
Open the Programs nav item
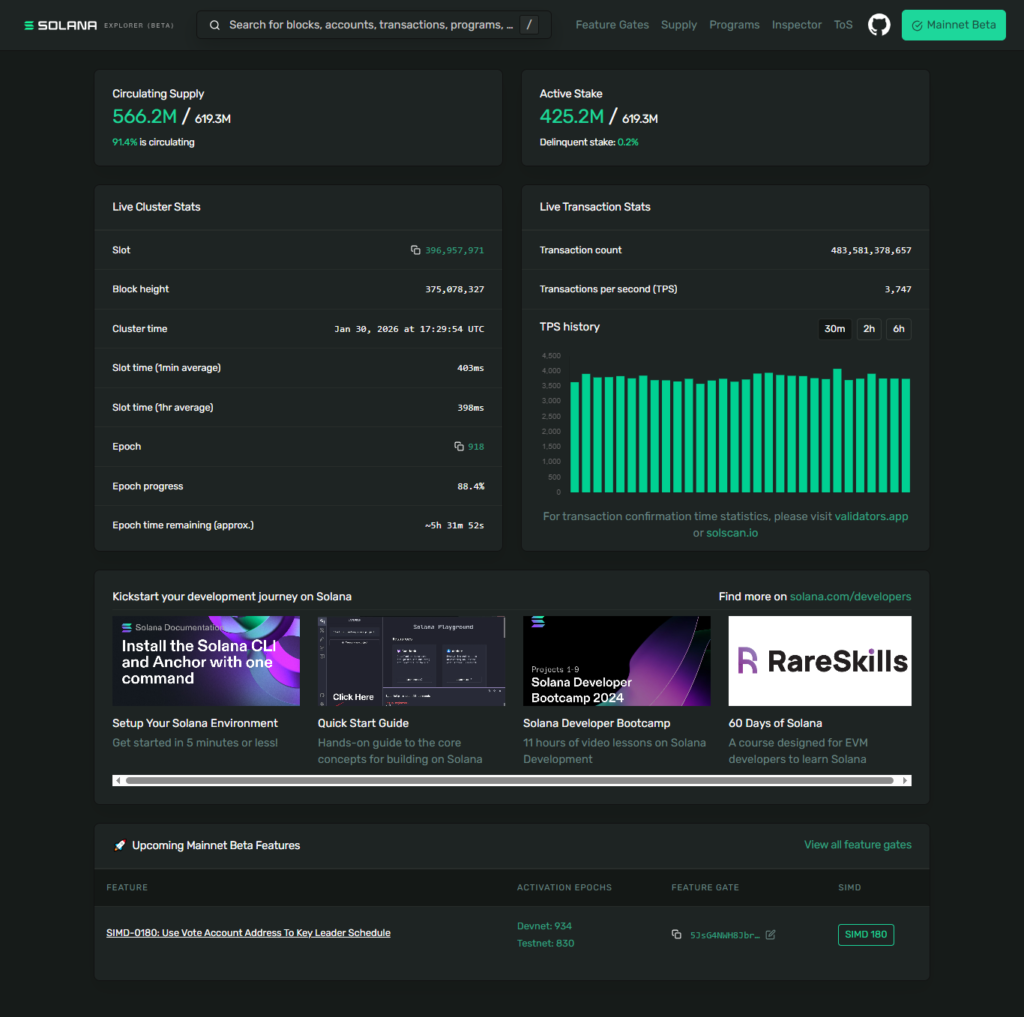click(x=734, y=25)
